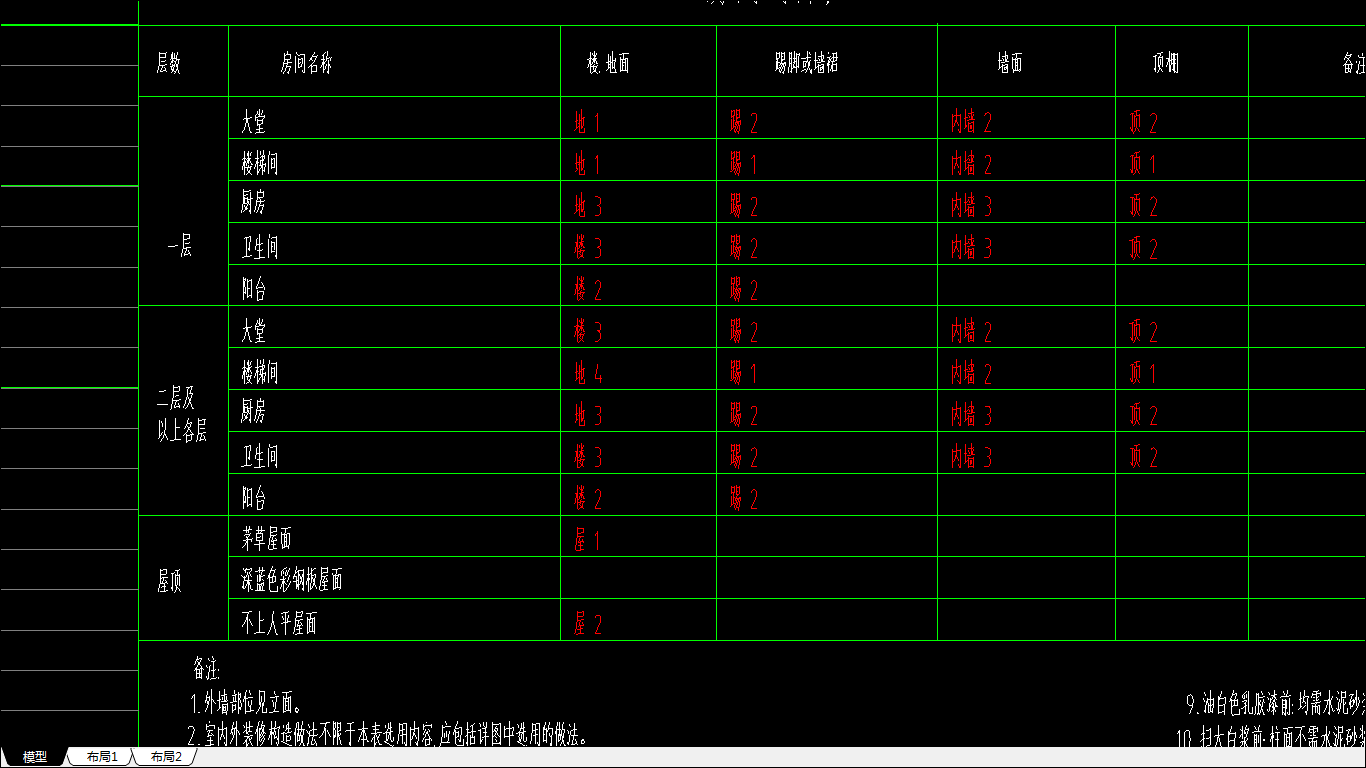Click 踢 2 in 一层 大堂 row
Viewport: 1366px width, 768px height.
click(744, 123)
